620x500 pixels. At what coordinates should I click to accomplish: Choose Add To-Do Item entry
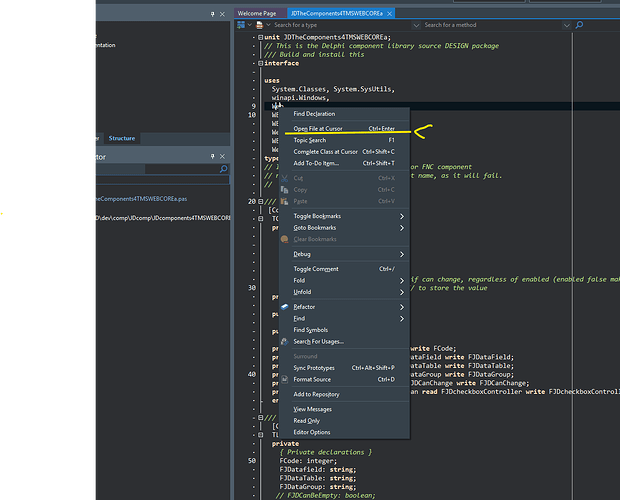[316, 163]
